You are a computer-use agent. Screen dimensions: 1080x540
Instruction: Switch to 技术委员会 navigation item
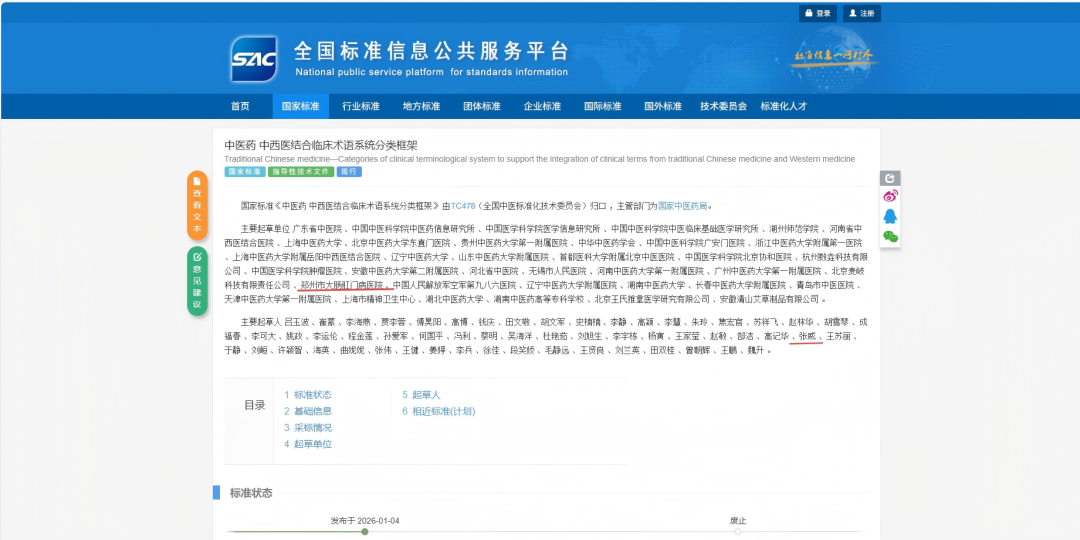[x=723, y=106]
